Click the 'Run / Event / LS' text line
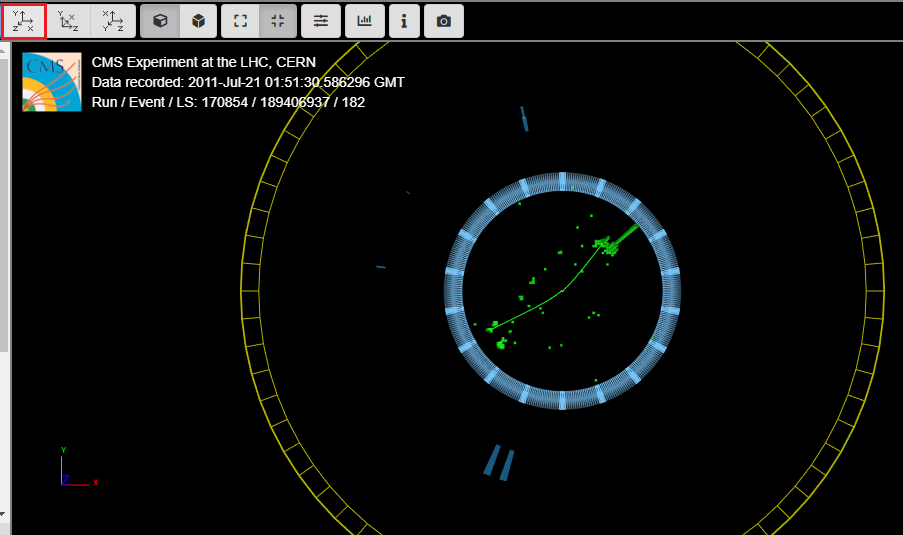The height and width of the screenshot is (535, 903). click(228, 103)
